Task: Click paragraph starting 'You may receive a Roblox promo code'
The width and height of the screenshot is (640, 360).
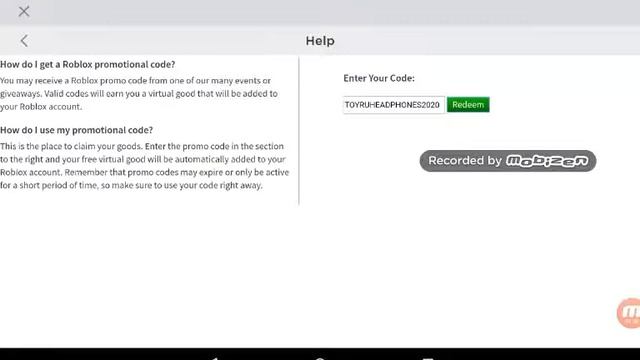Action: [x=139, y=93]
